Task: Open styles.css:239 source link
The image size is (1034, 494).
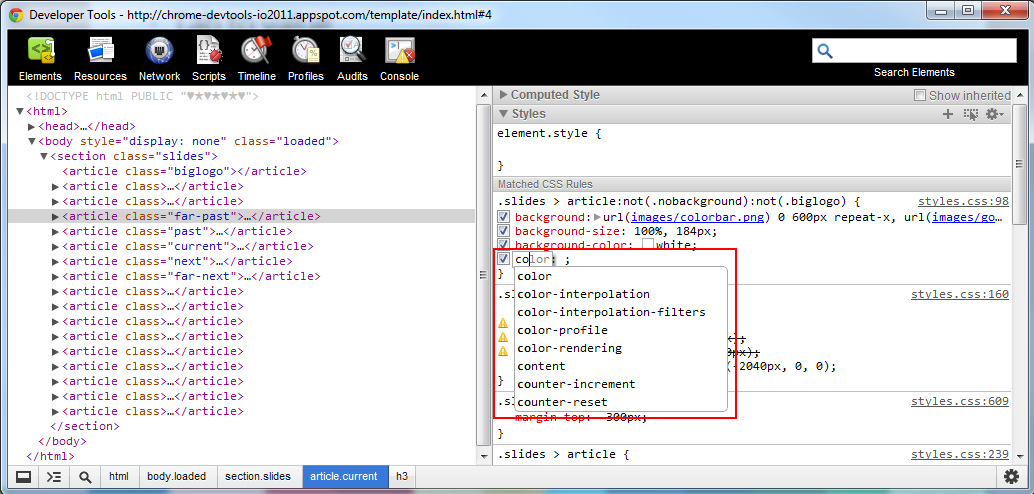Action: [x=960, y=454]
